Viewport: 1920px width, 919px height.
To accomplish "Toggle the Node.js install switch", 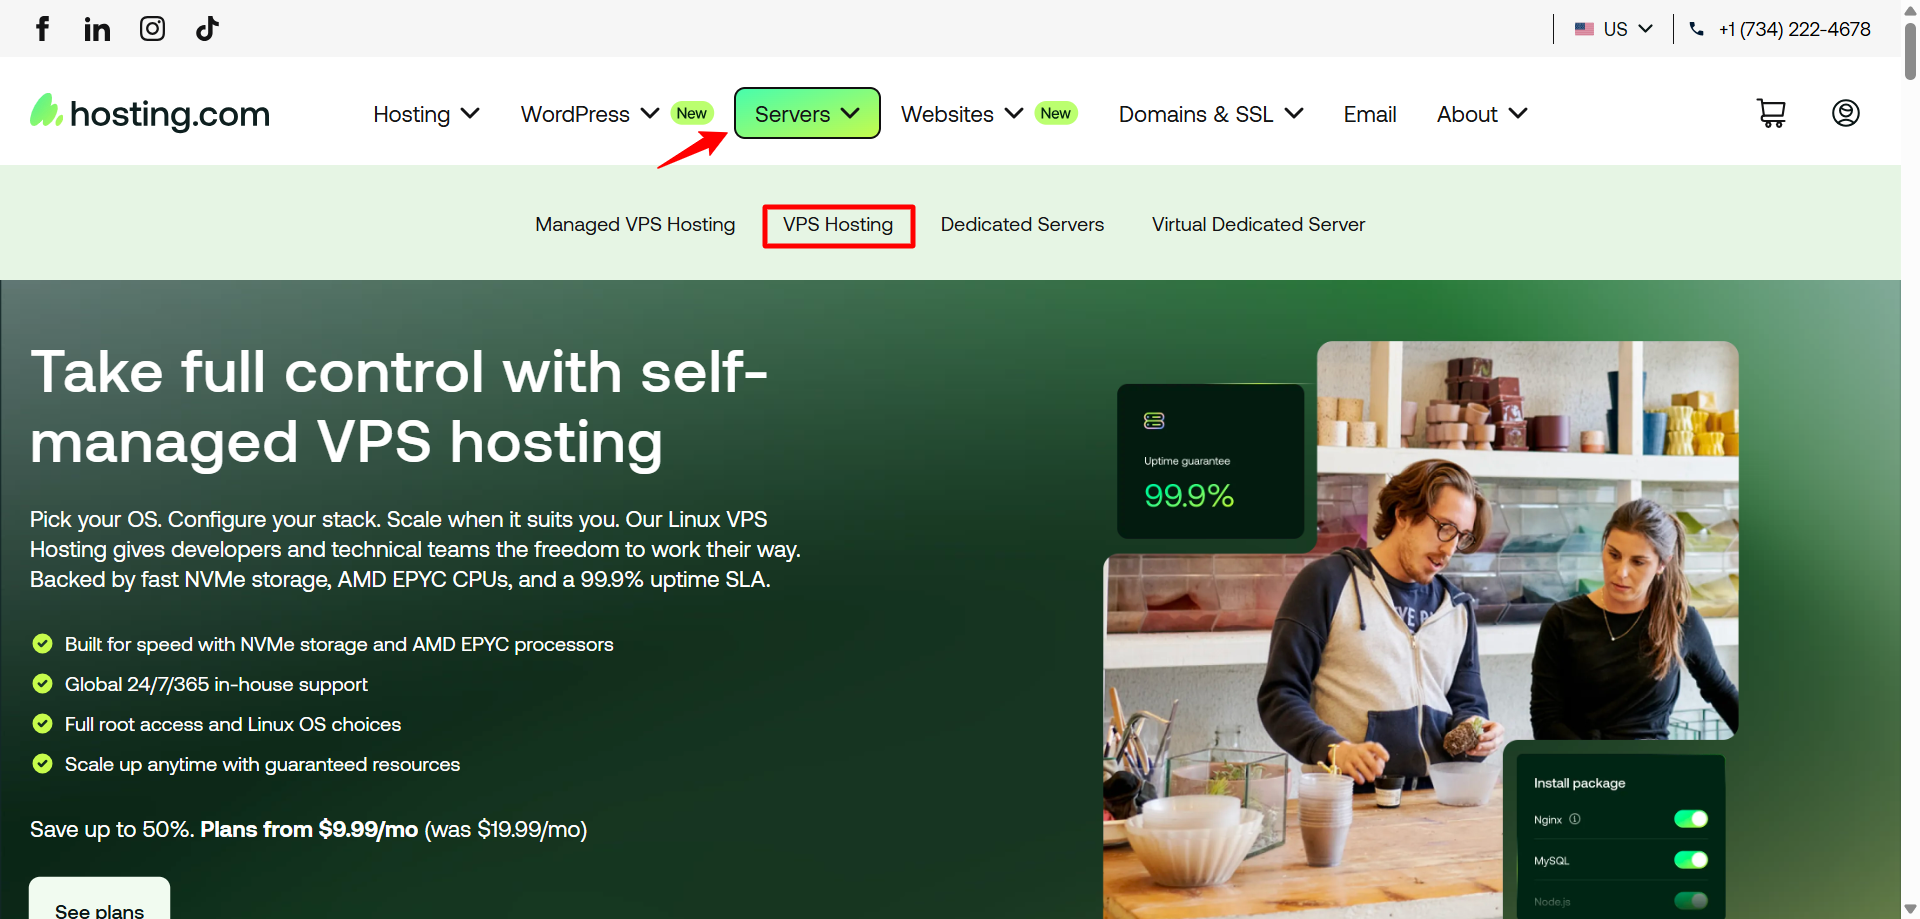I will 1691,901.
